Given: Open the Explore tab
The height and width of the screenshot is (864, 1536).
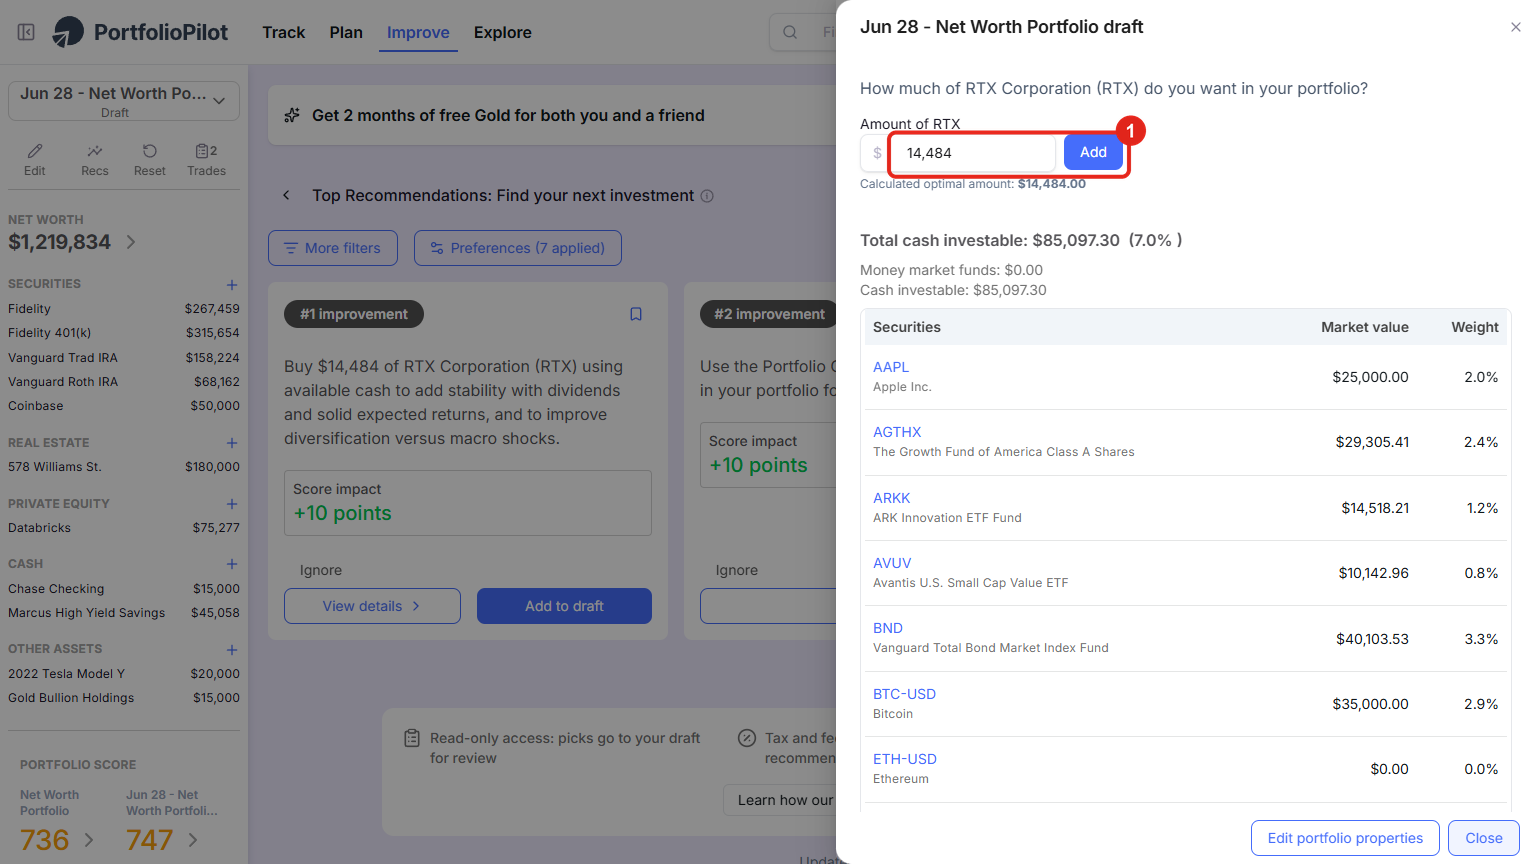Looking at the screenshot, I should click(503, 32).
